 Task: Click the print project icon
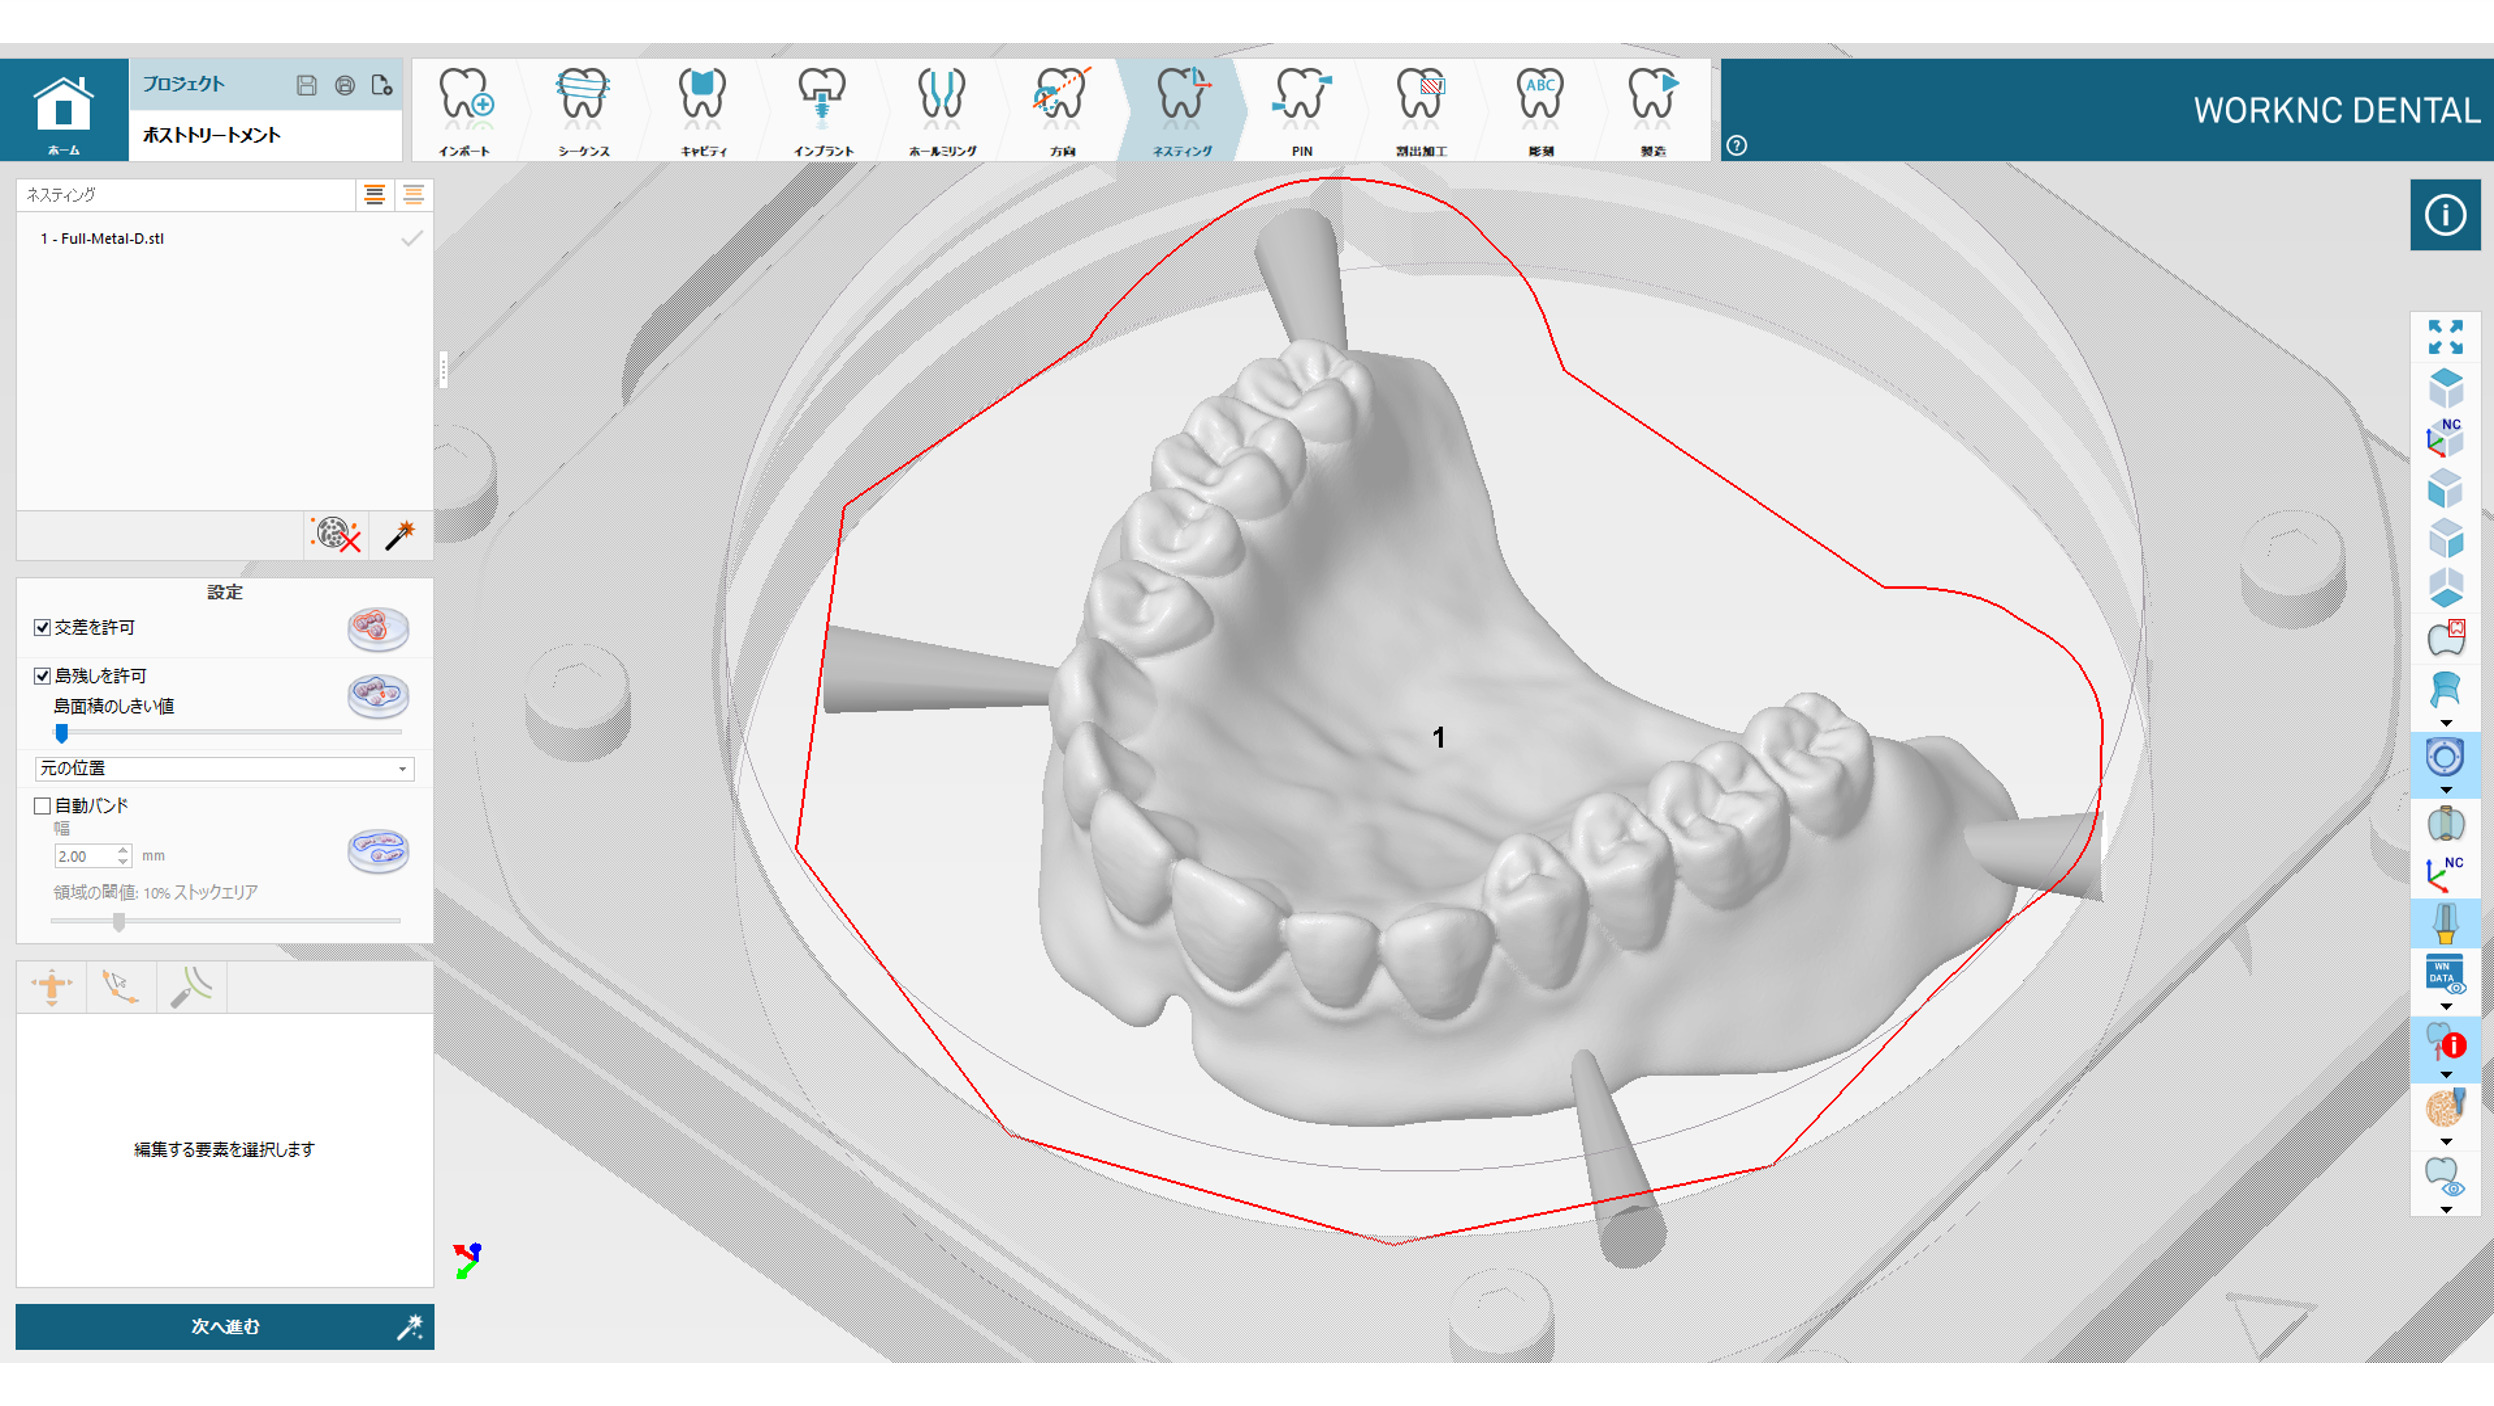coord(345,85)
